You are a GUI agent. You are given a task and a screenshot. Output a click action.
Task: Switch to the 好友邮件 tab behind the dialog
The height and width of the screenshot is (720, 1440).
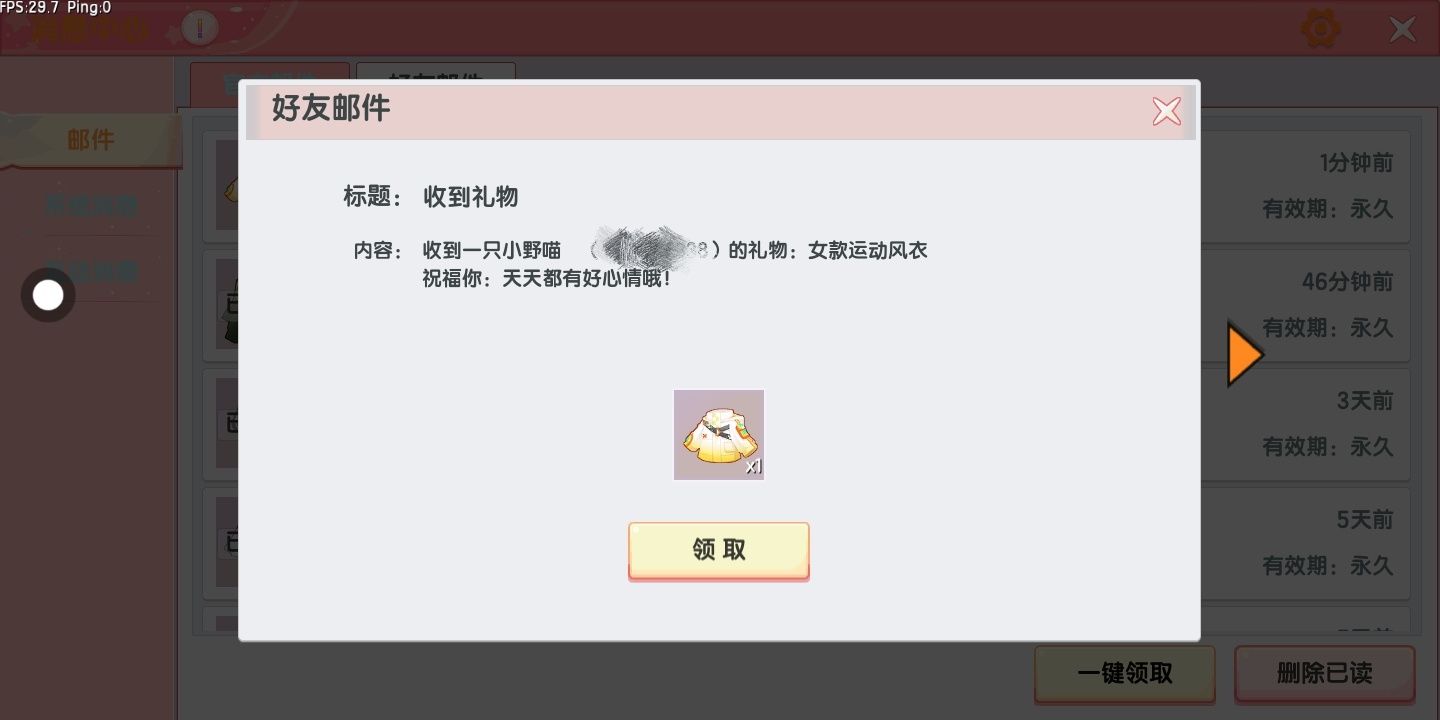(436, 76)
